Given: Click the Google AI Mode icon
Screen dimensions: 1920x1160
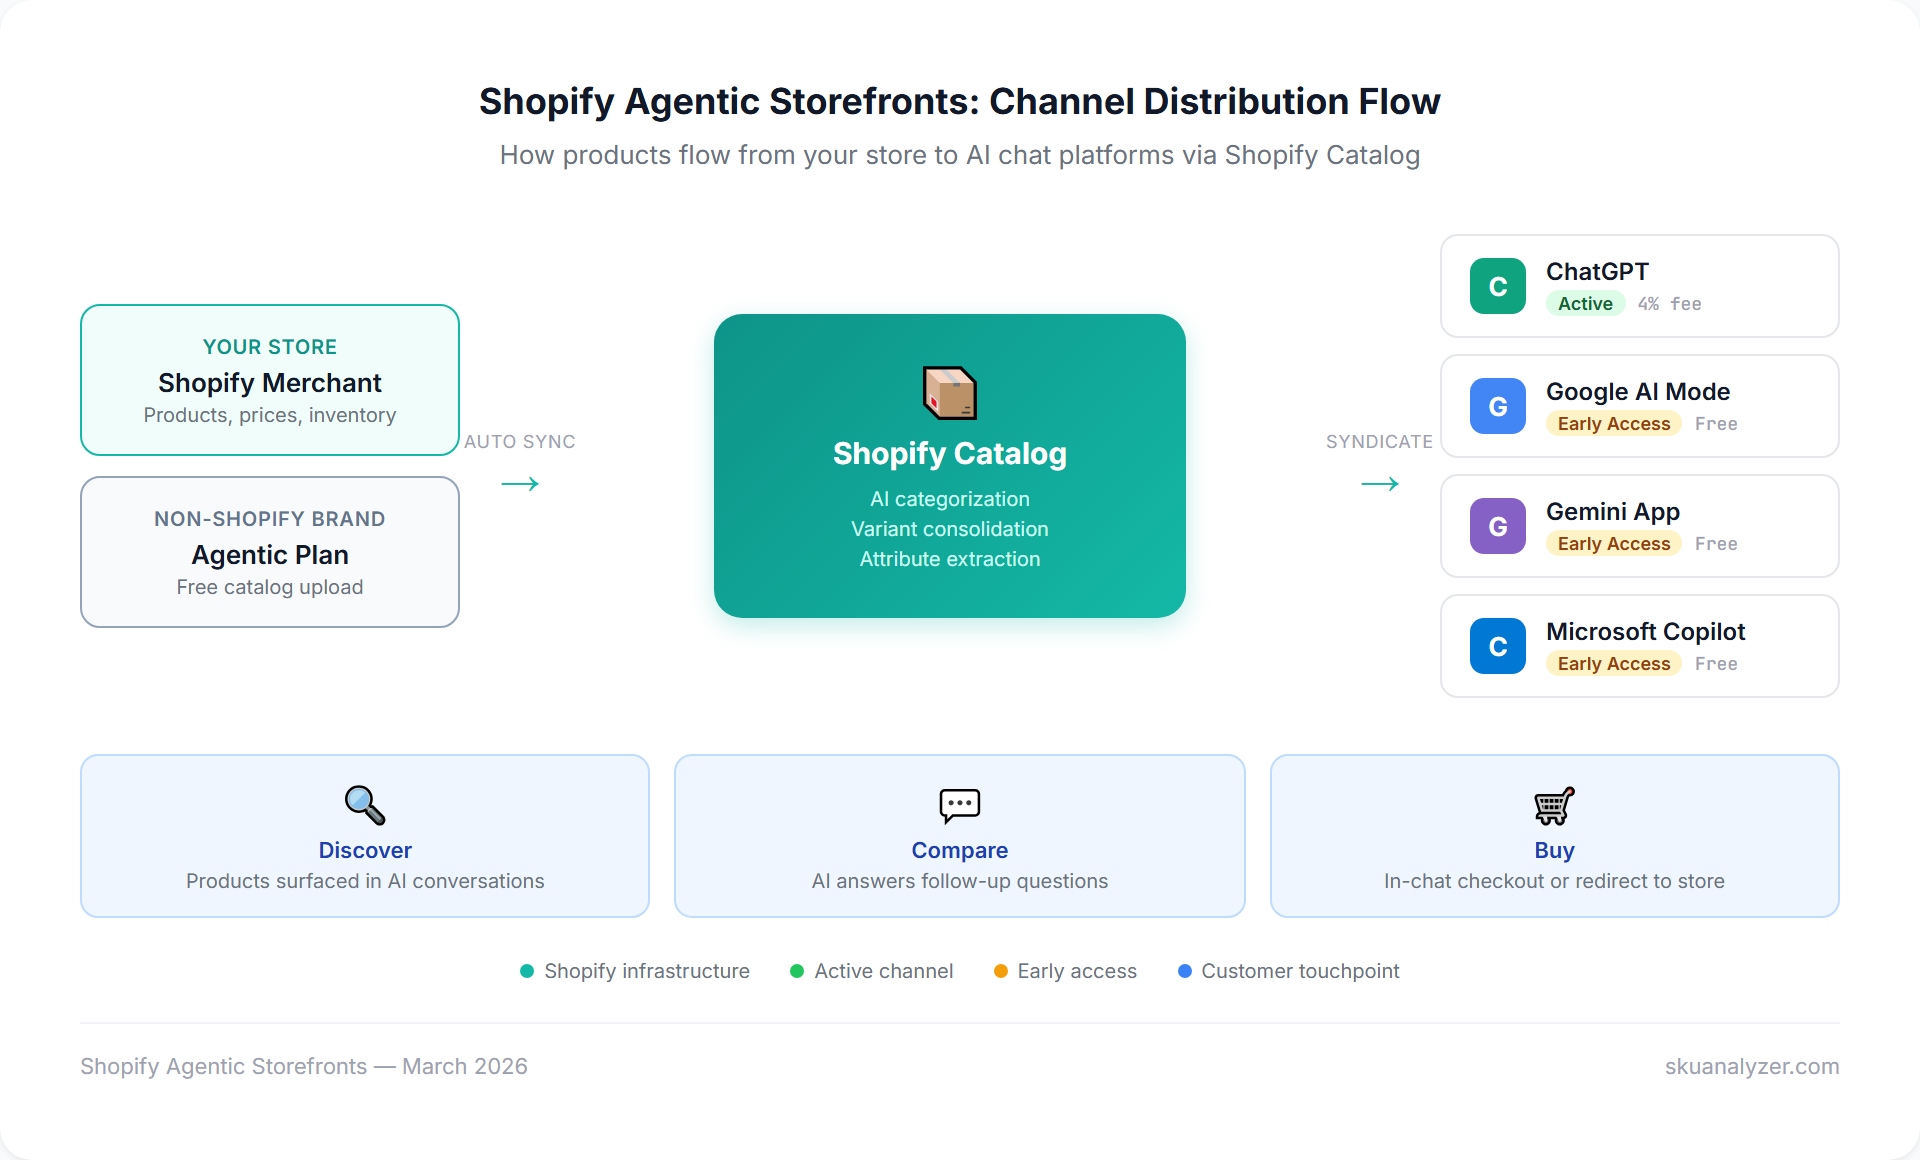Looking at the screenshot, I should [x=1497, y=406].
